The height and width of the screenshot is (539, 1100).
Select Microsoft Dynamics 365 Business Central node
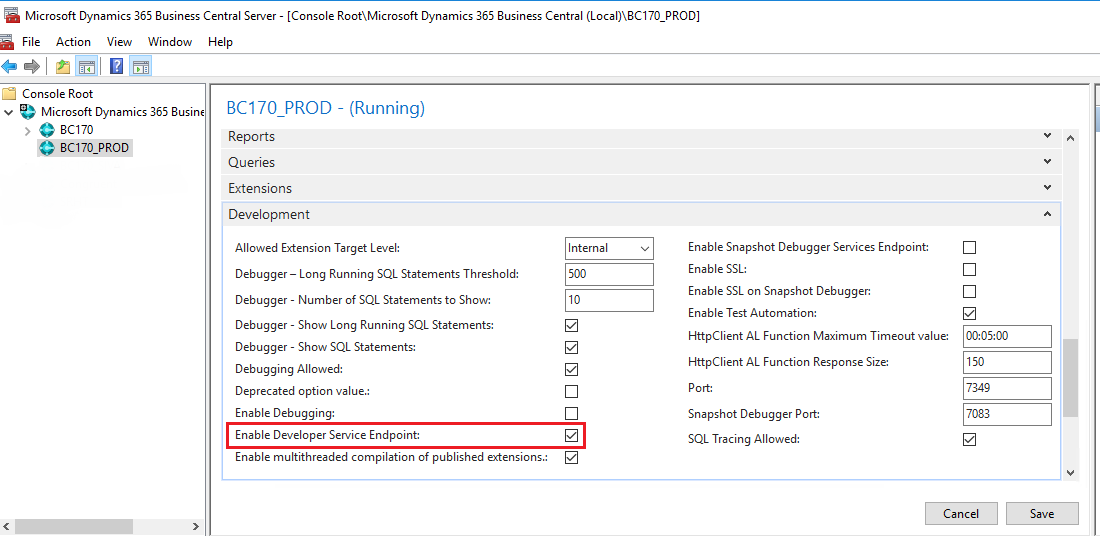click(x=122, y=112)
